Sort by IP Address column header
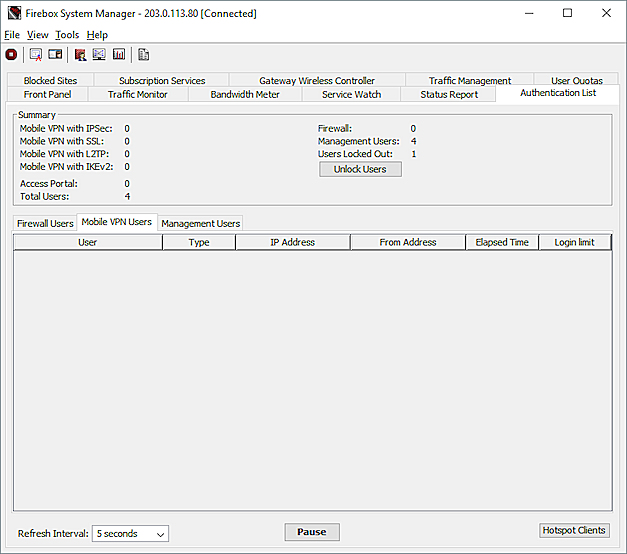 pyautogui.click(x=293, y=242)
